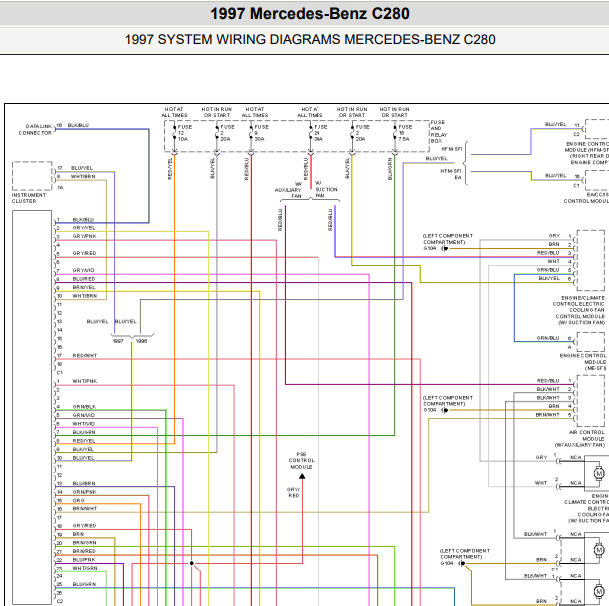
Task: Select the GRN/PNK wire label
Action: pos(84,492)
